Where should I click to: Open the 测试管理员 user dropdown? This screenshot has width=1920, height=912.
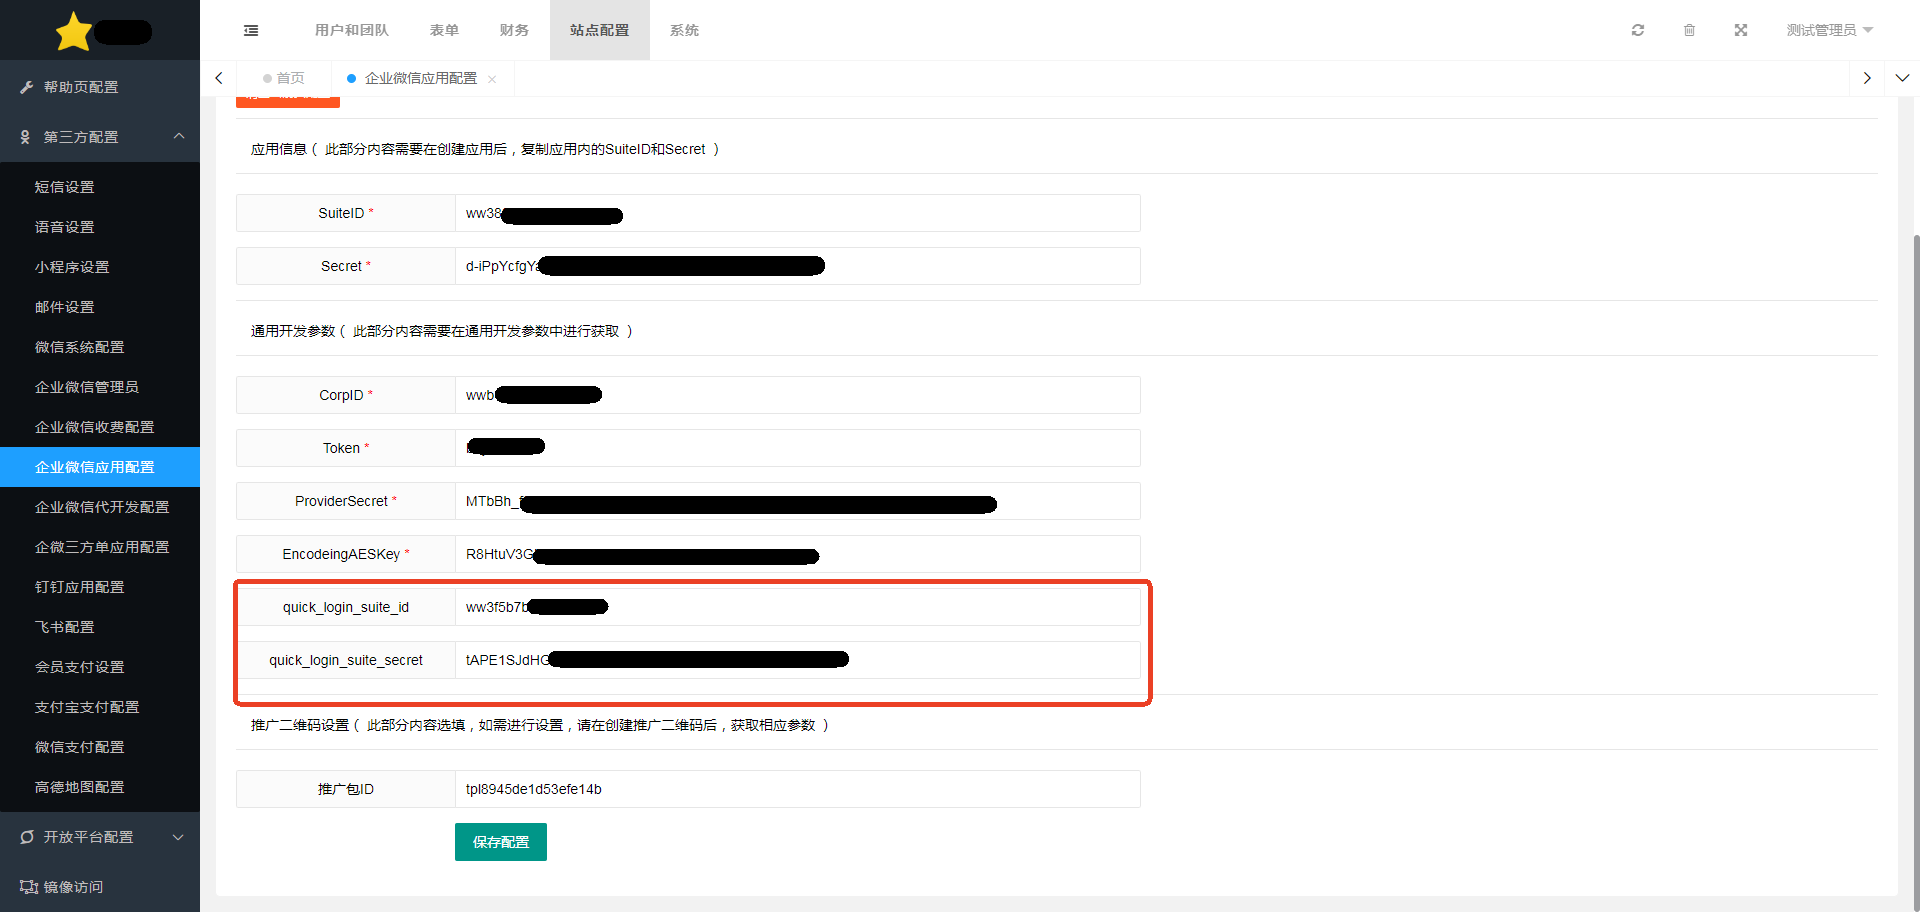tap(1829, 30)
